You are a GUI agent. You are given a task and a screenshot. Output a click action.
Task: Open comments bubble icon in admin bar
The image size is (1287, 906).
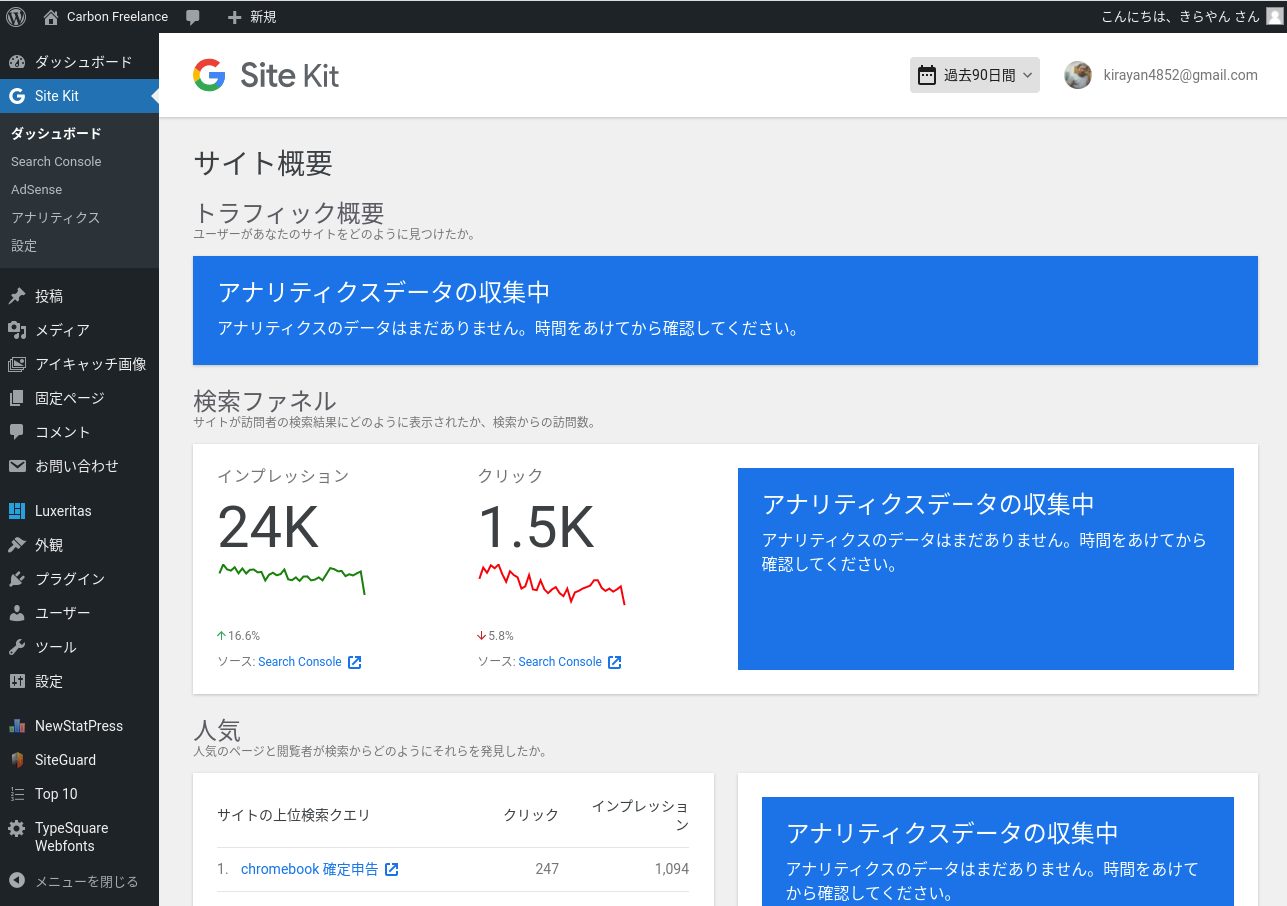[193, 17]
